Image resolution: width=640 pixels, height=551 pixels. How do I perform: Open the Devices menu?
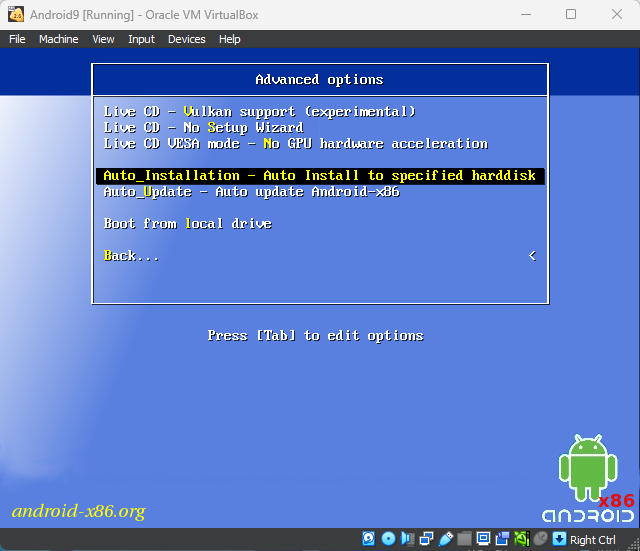point(187,39)
